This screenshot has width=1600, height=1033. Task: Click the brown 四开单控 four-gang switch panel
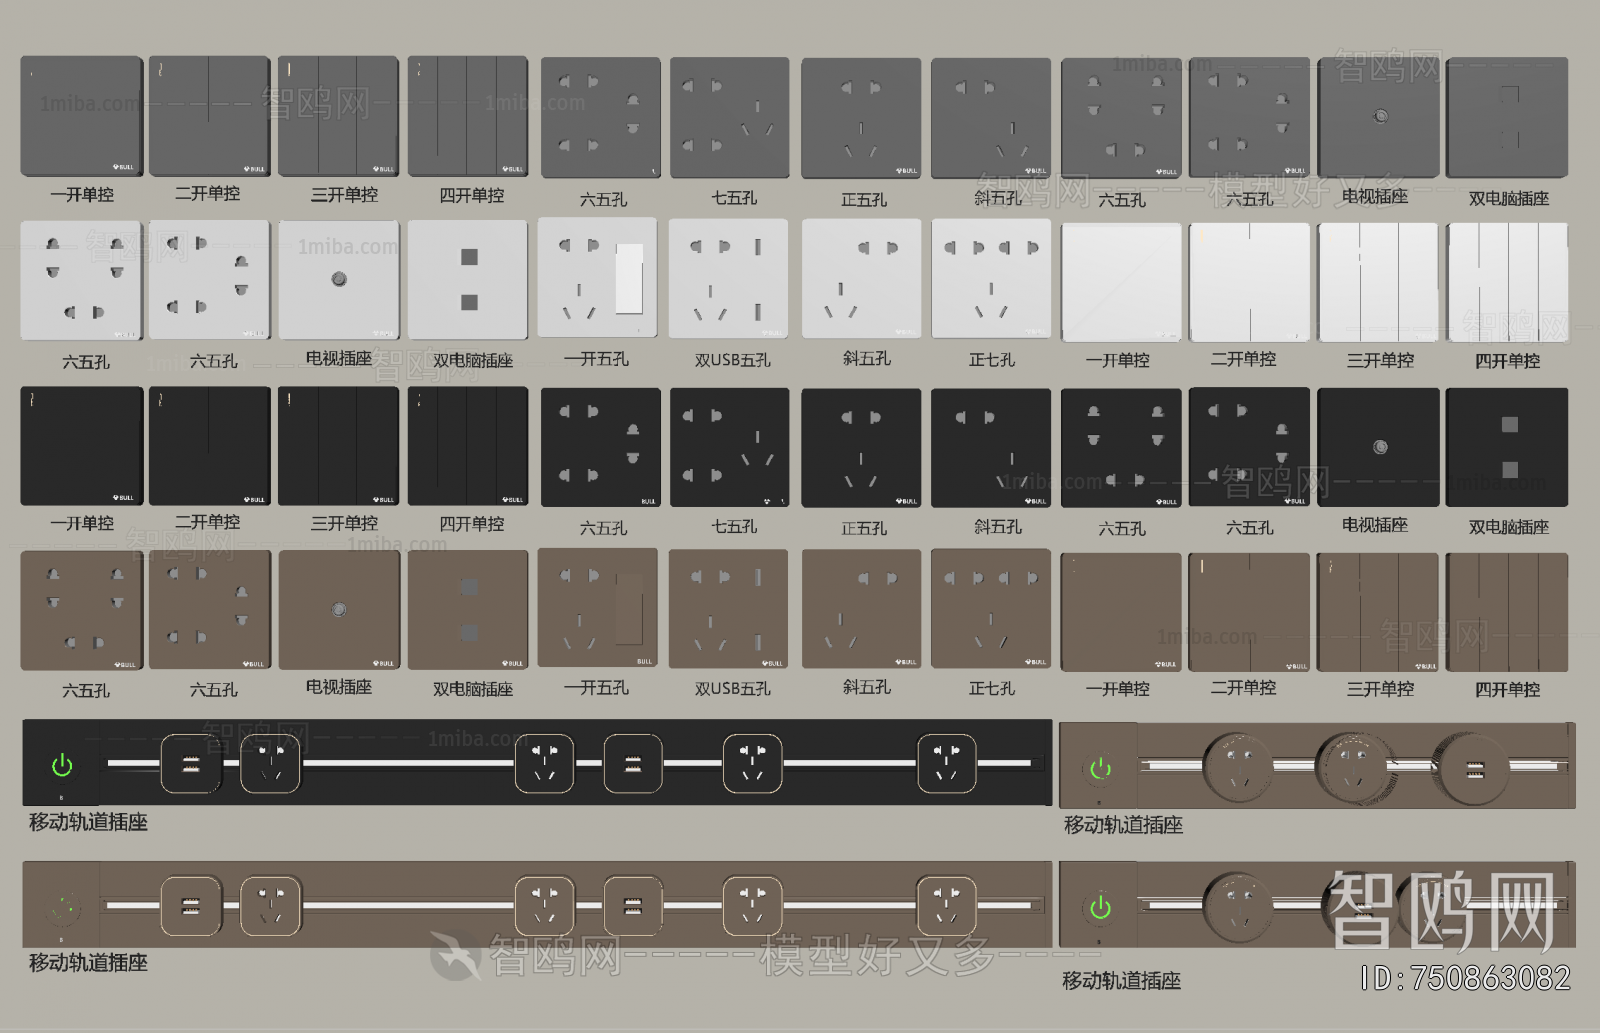tap(1507, 610)
